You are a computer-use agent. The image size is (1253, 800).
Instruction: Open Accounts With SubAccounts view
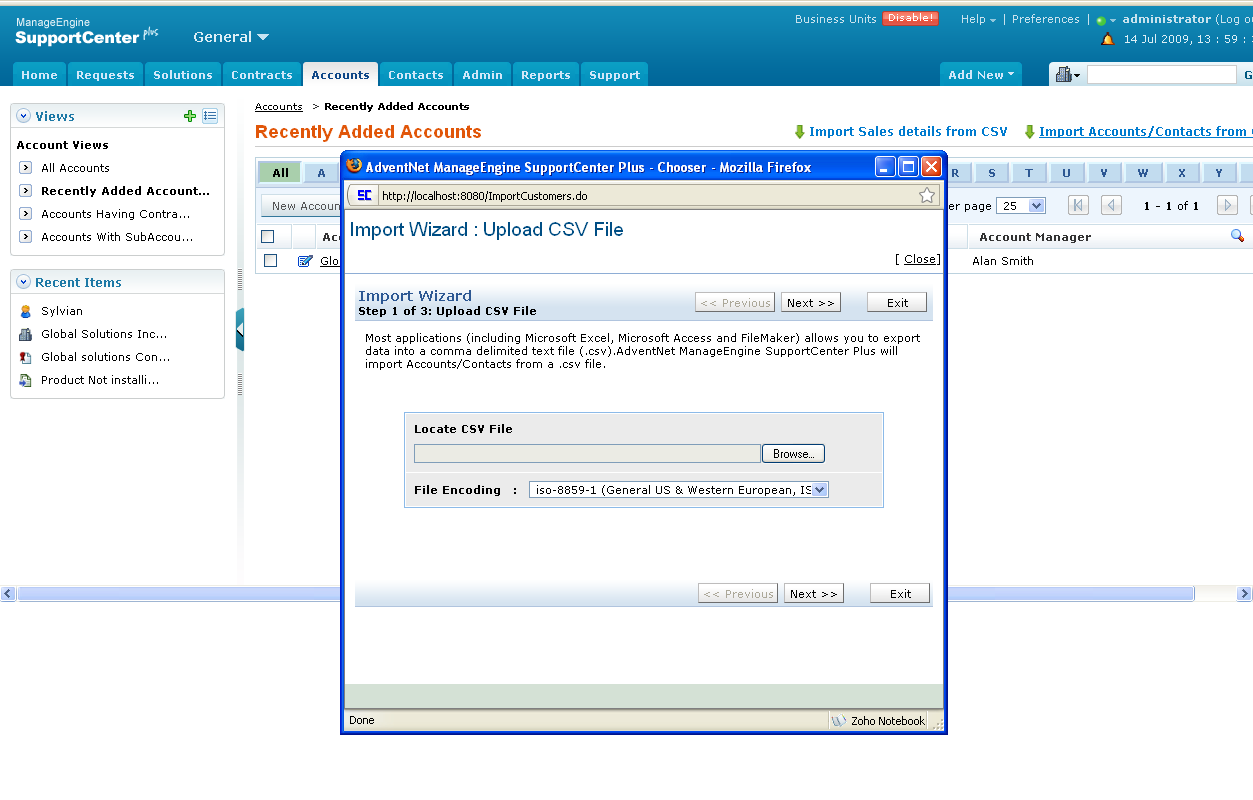click(117, 237)
